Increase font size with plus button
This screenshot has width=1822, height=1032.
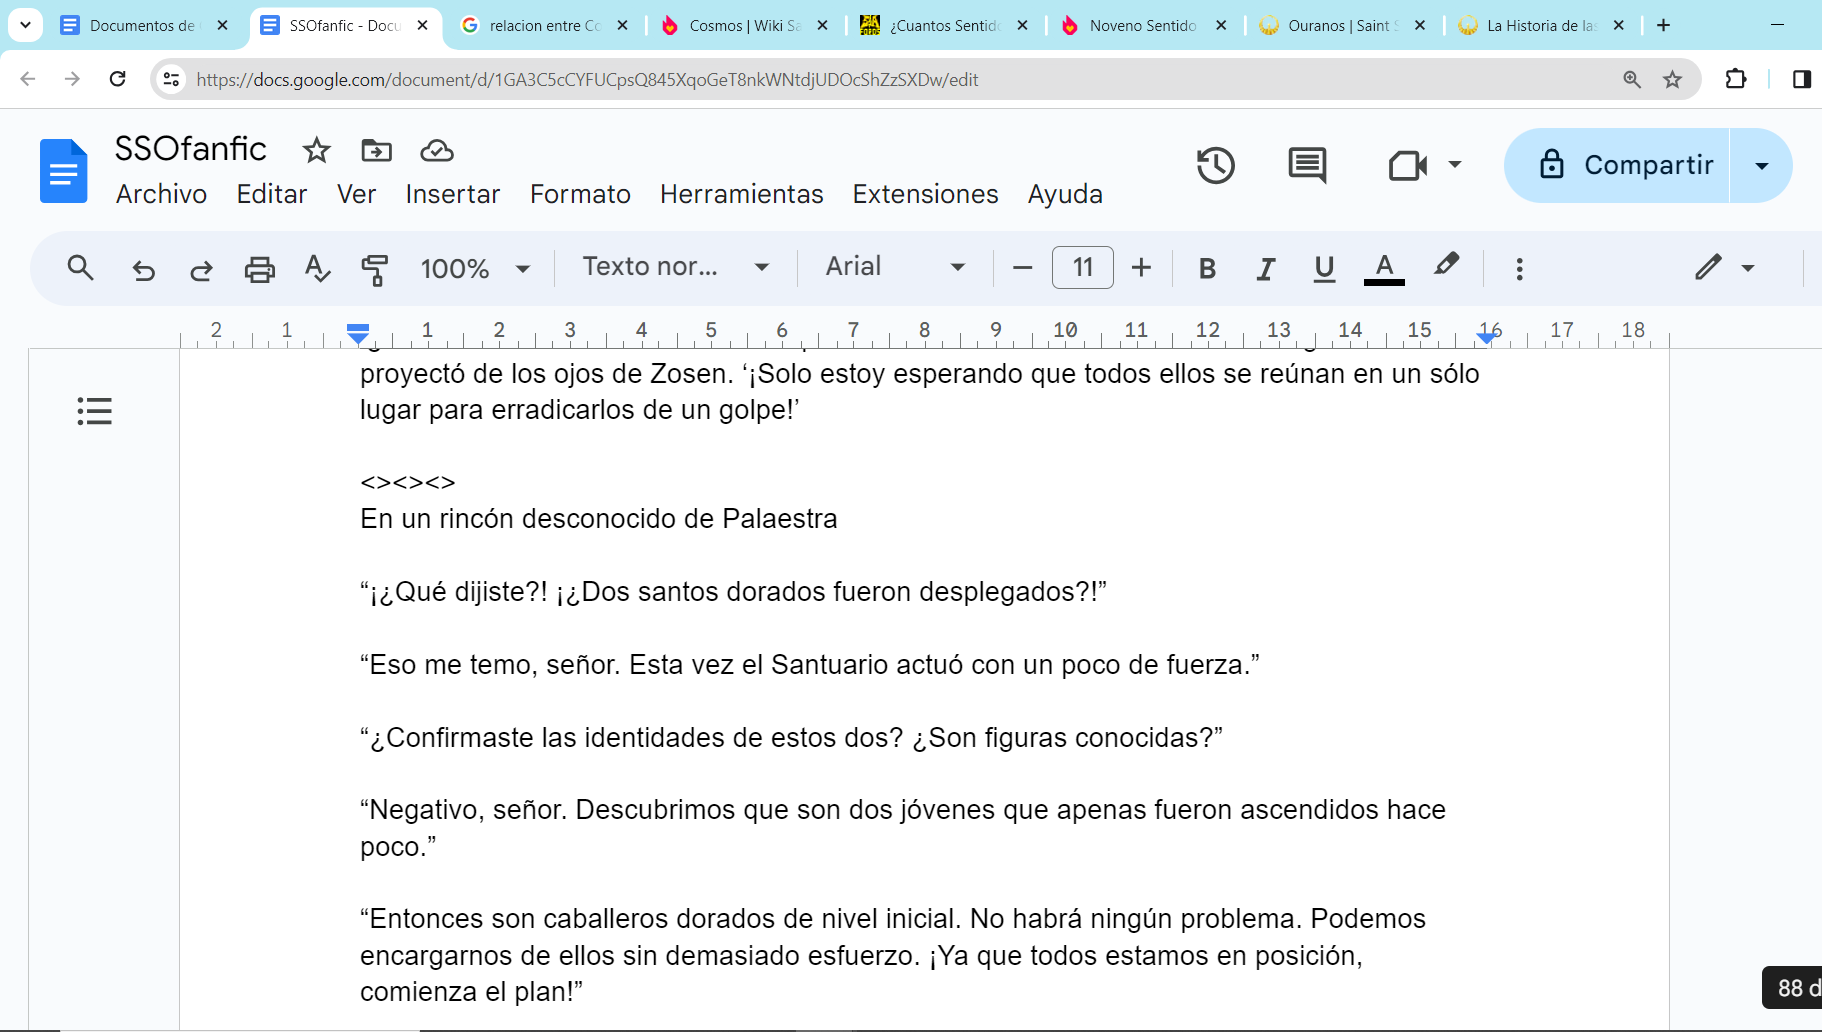[x=1141, y=268]
